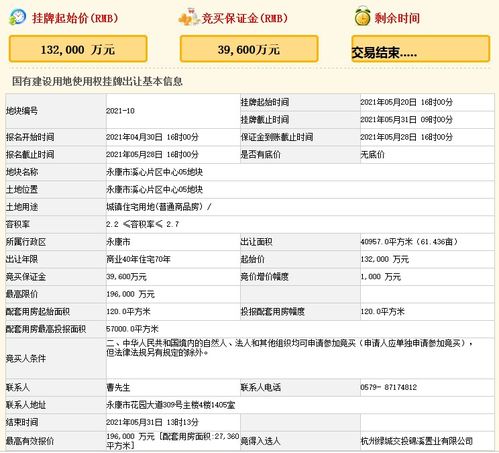Click listing deadline 2021年05月31日 09时00分

[406, 120]
